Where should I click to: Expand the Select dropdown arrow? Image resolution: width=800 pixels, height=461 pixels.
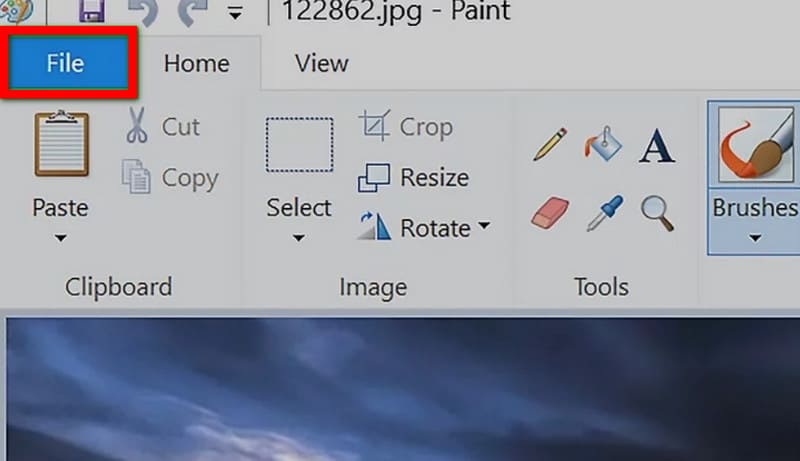coord(299,238)
